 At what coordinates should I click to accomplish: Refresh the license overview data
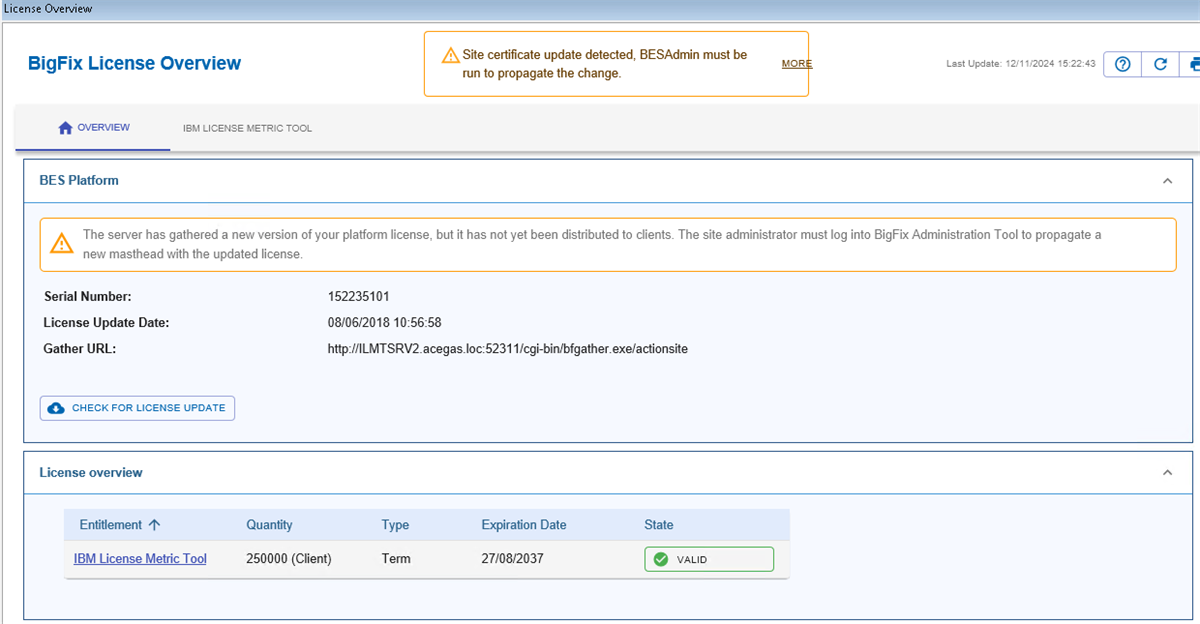pyautogui.click(x=1160, y=63)
